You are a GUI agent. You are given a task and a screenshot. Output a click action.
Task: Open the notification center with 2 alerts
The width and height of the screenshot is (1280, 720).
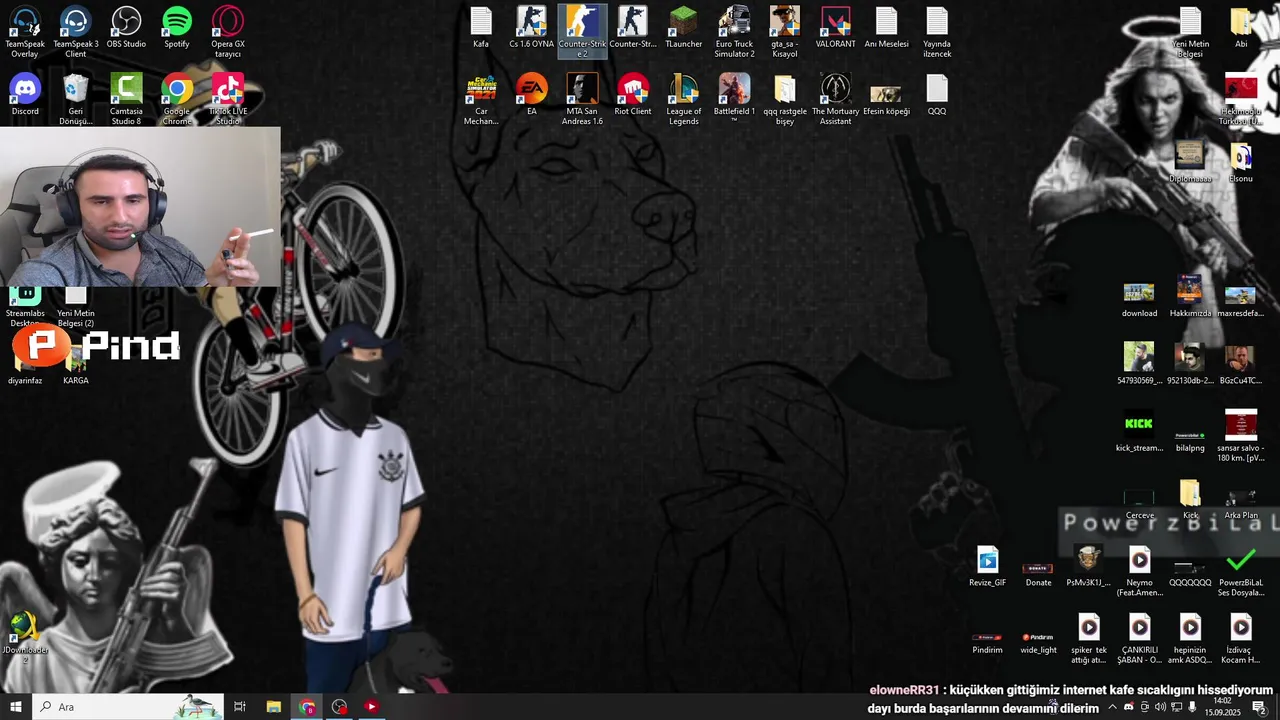click(1260, 707)
